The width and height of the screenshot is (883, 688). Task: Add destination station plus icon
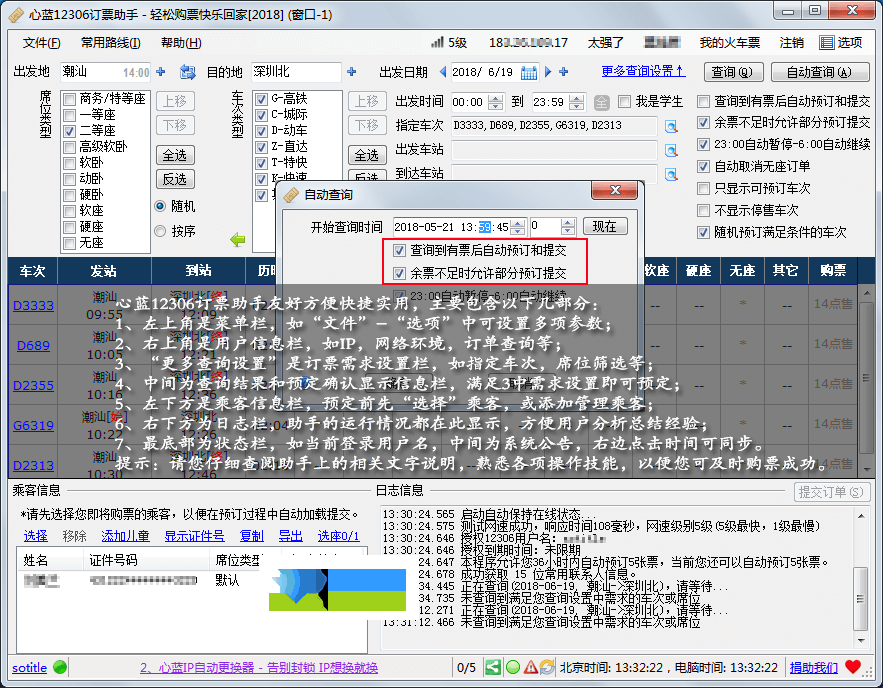pyautogui.click(x=352, y=72)
